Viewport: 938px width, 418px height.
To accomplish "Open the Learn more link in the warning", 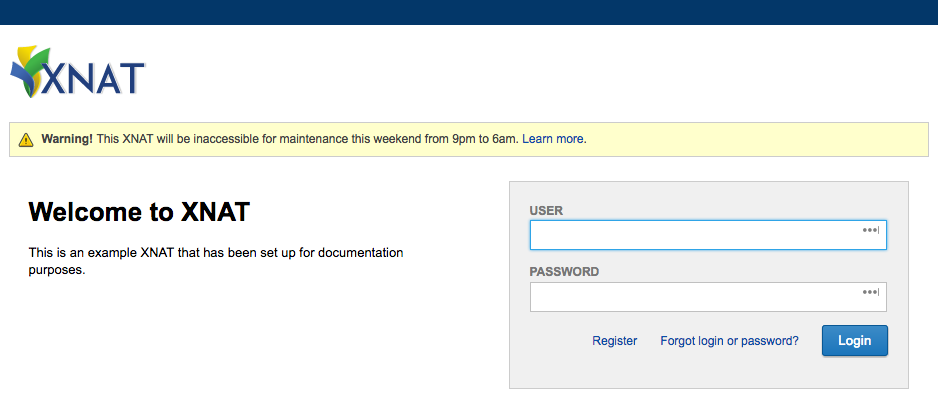I will click(x=553, y=139).
